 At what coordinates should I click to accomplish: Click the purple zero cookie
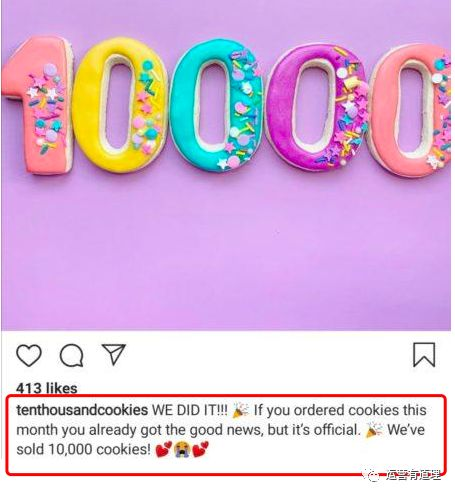click(317, 107)
